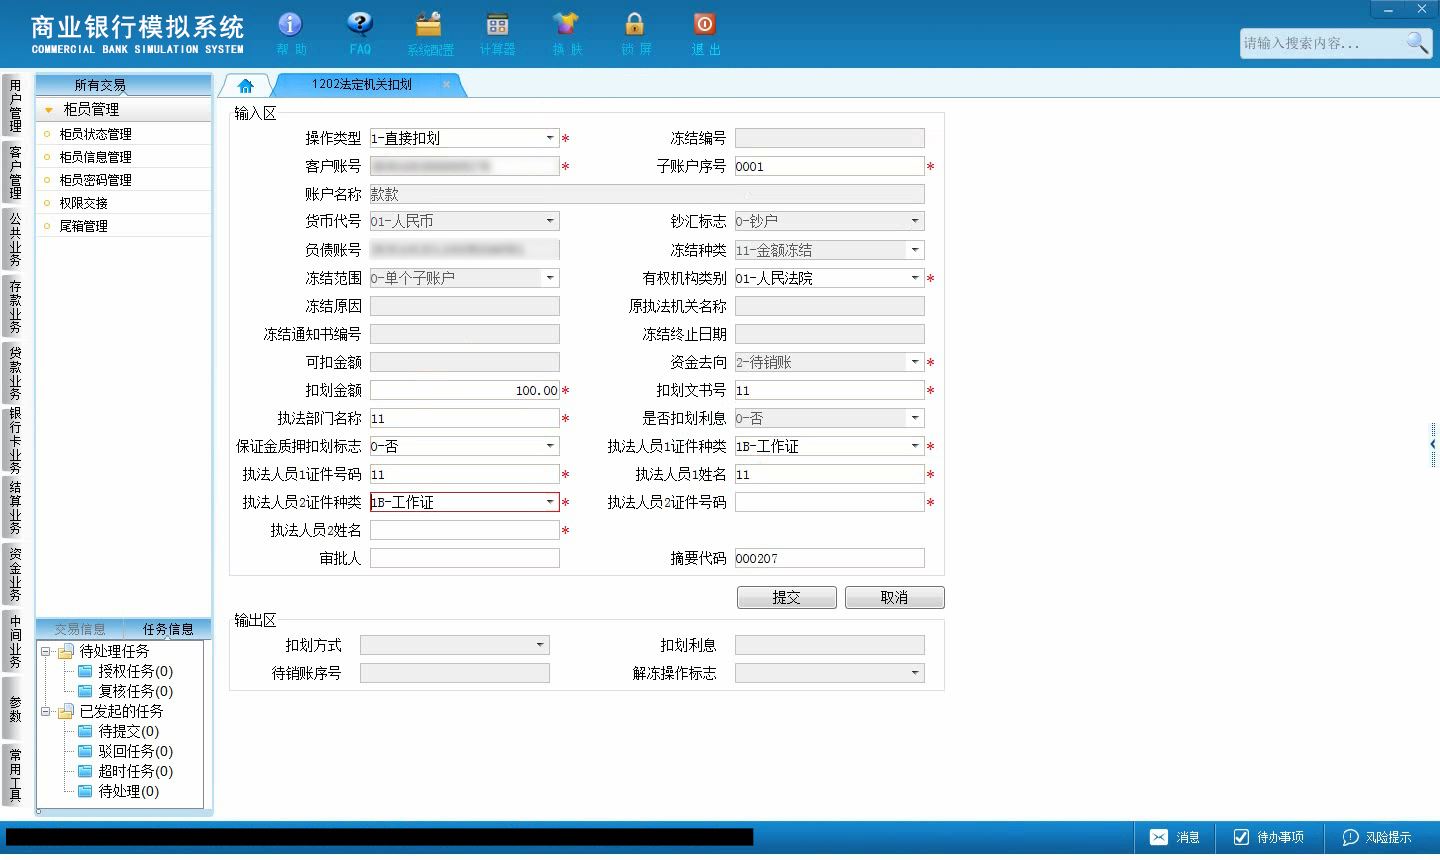
Task: Open 钞汇标志 dropdown
Action: (x=915, y=221)
